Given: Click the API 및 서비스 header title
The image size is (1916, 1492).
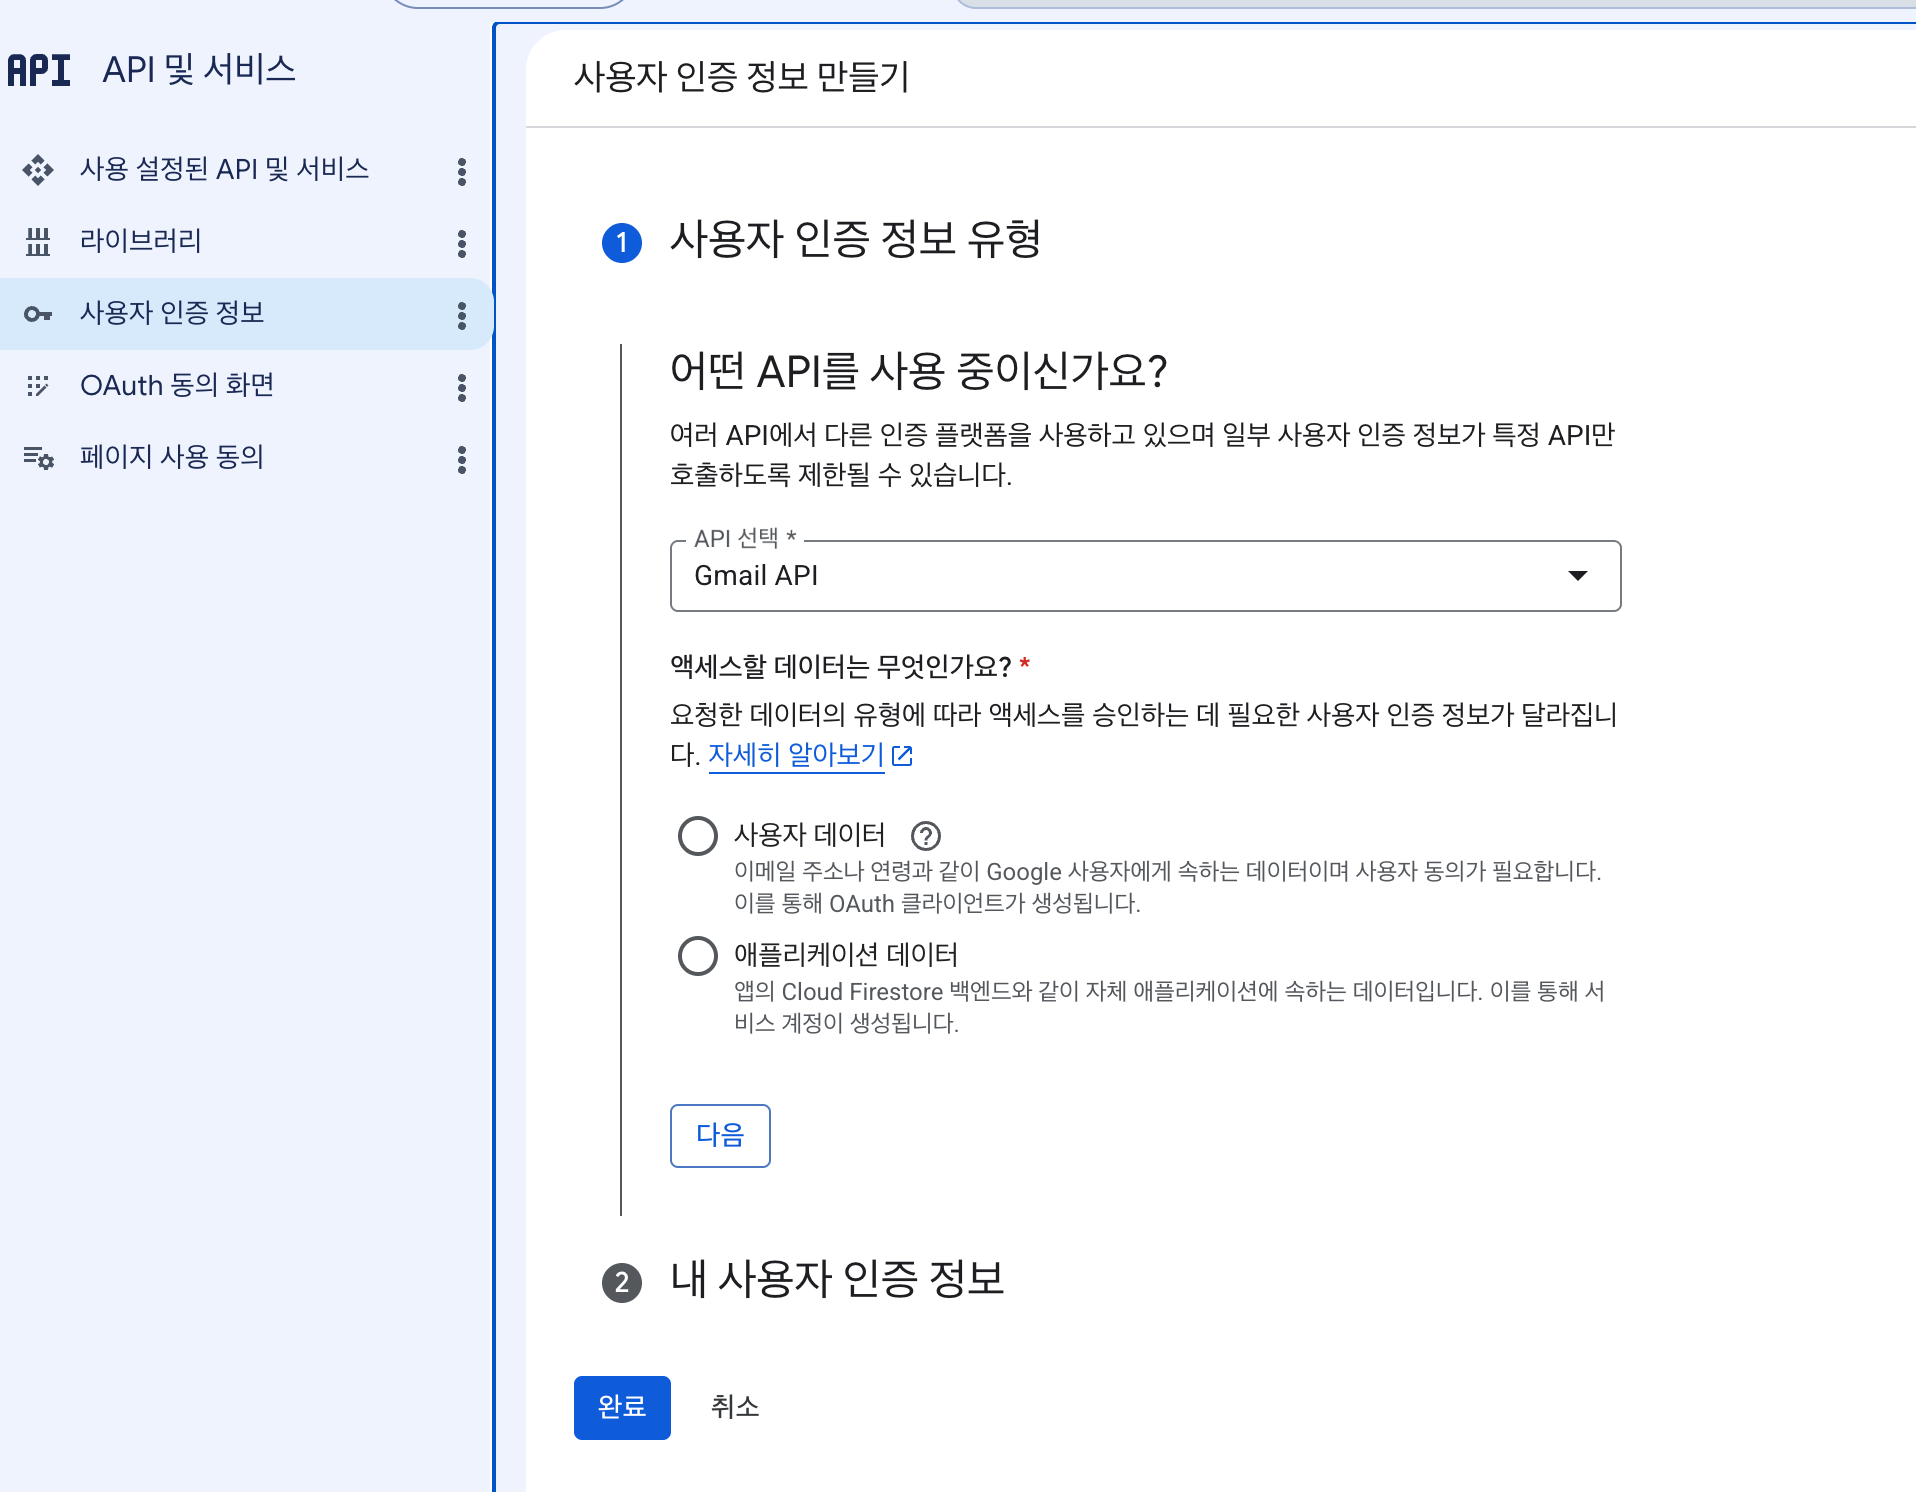Looking at the screenshot, I should pyautogui.click(x=199, y=69).
